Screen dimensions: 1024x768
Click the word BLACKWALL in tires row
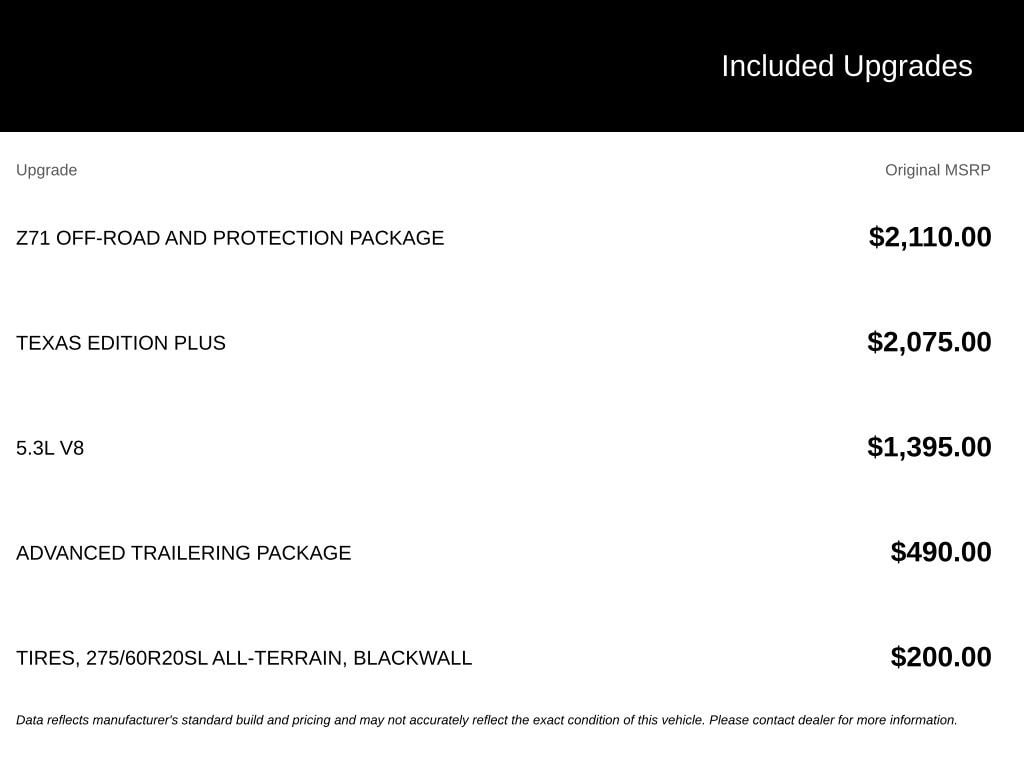coord(413,658)
